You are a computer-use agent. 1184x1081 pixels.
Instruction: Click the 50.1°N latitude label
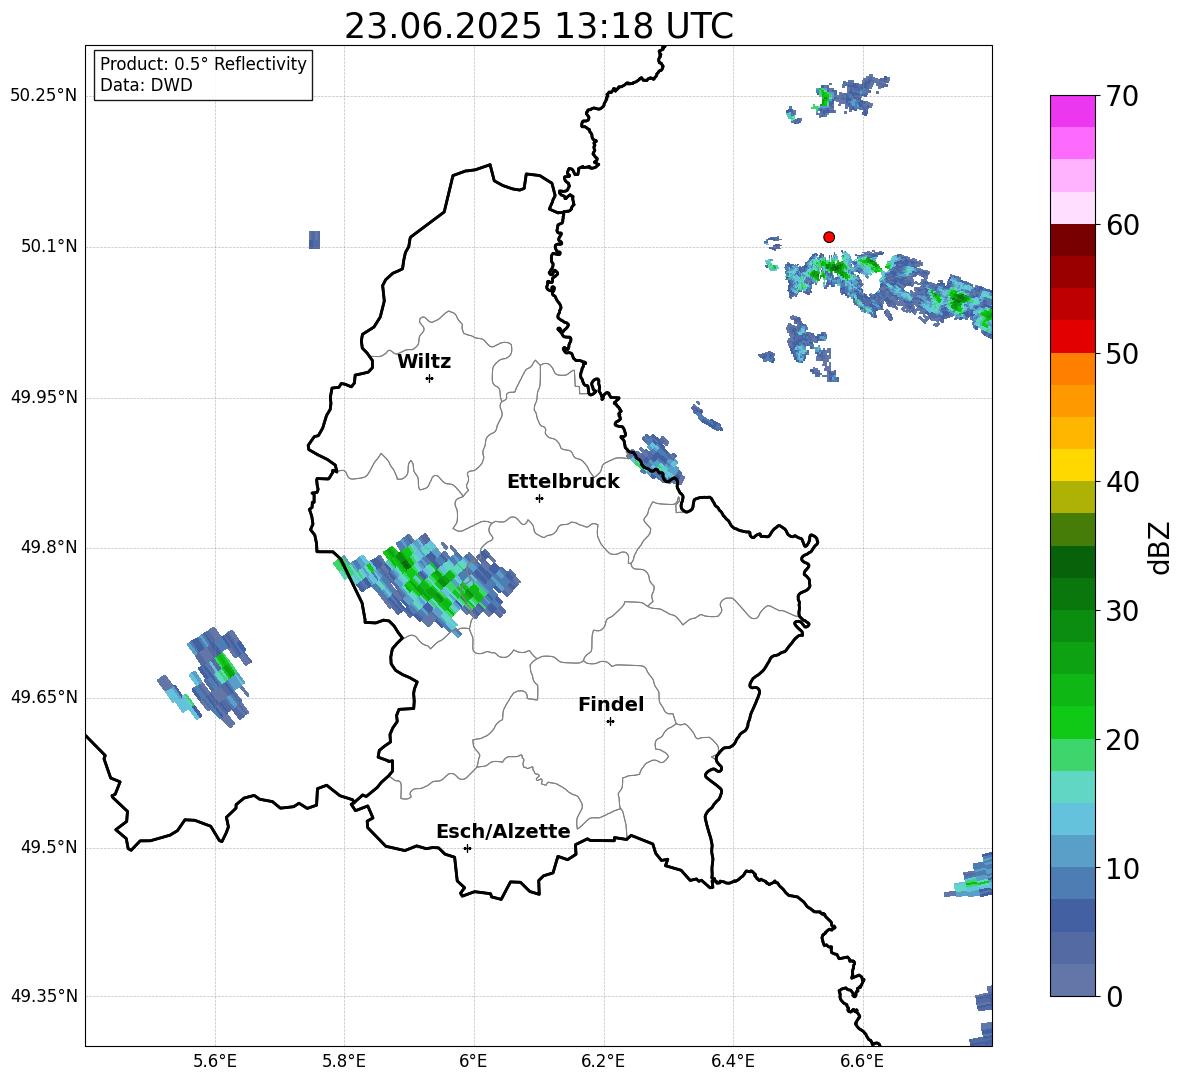tap(49, 247)
